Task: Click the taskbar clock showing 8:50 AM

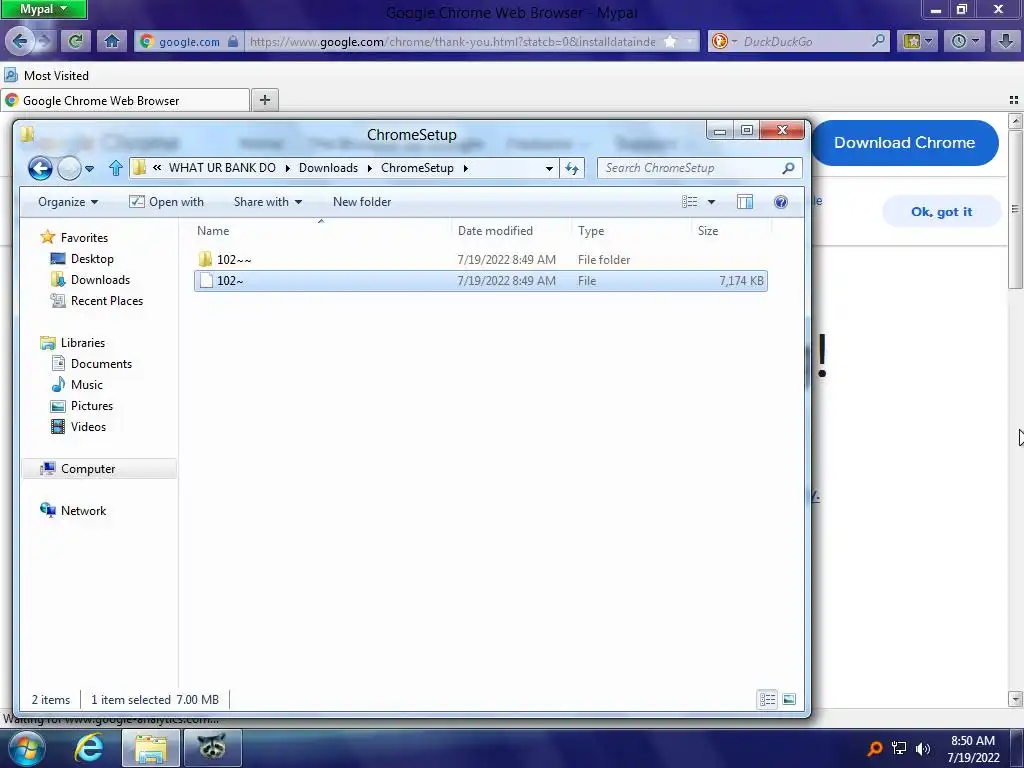Action: (973, 748)
